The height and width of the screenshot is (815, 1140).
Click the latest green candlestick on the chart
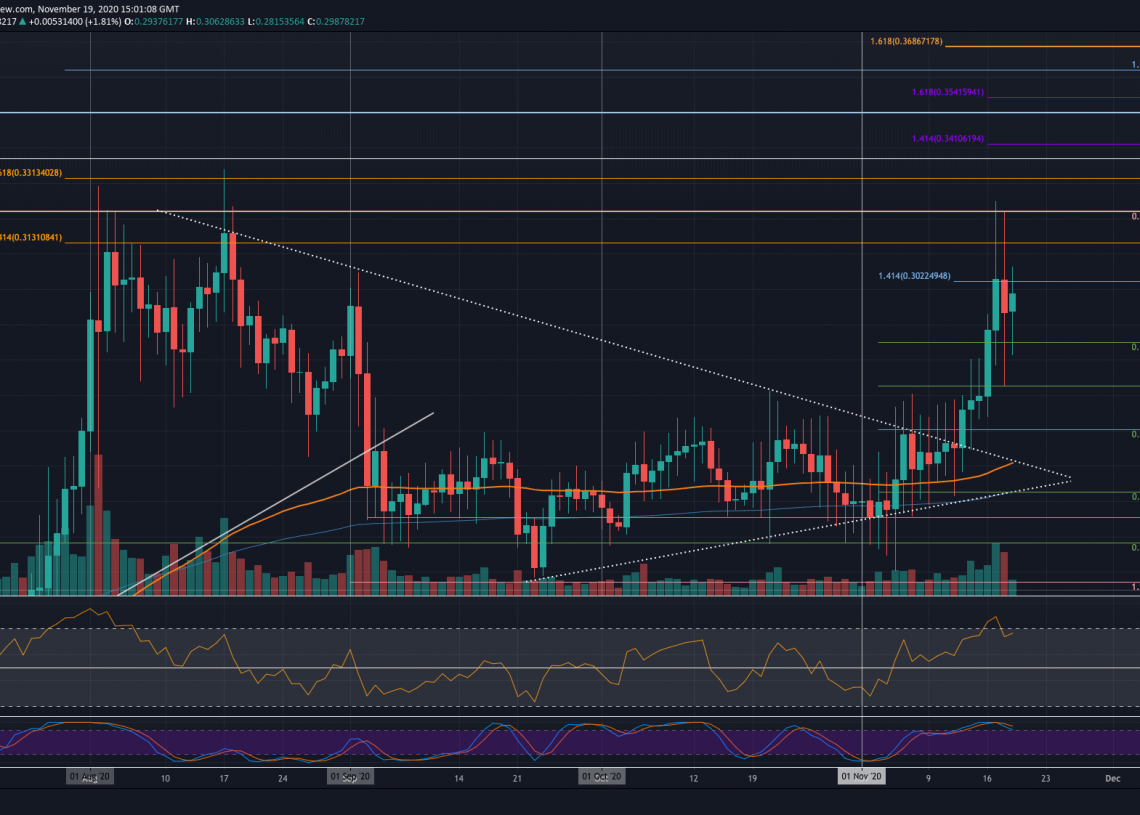click(x=1013, y=302)
